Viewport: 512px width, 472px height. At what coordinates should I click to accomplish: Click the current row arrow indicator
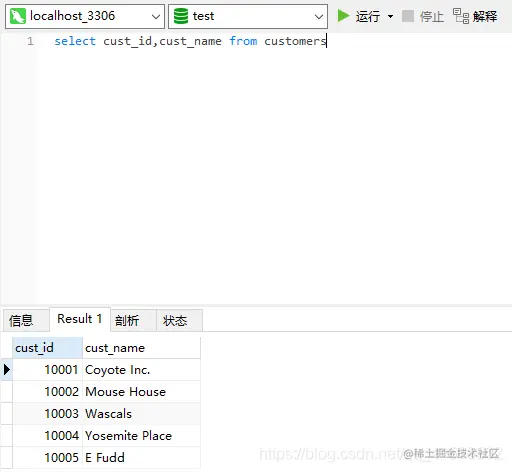pyautogui.click(x=7, y=369)
